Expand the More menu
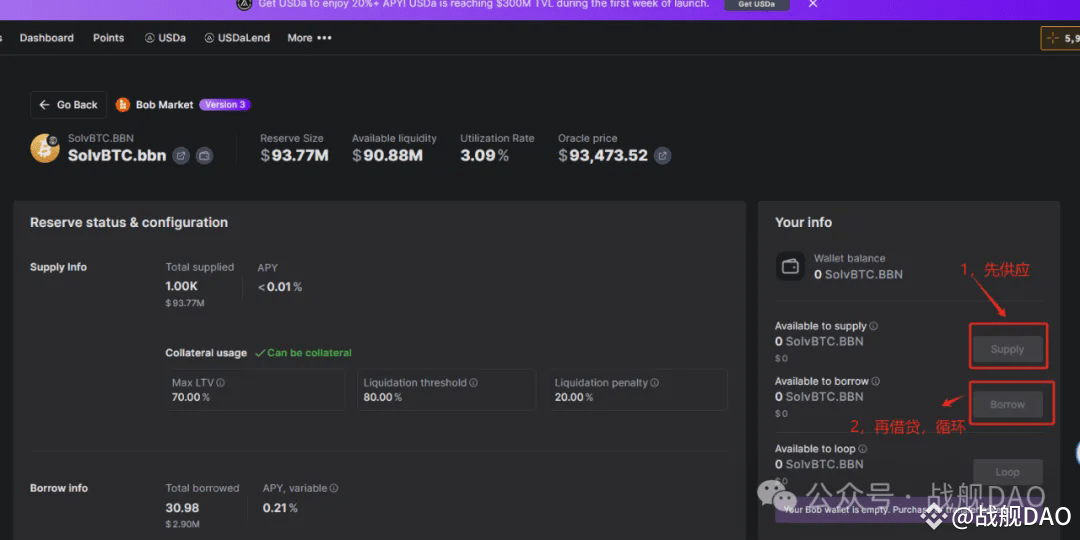Screen dimensions: 1080x540 309,38
